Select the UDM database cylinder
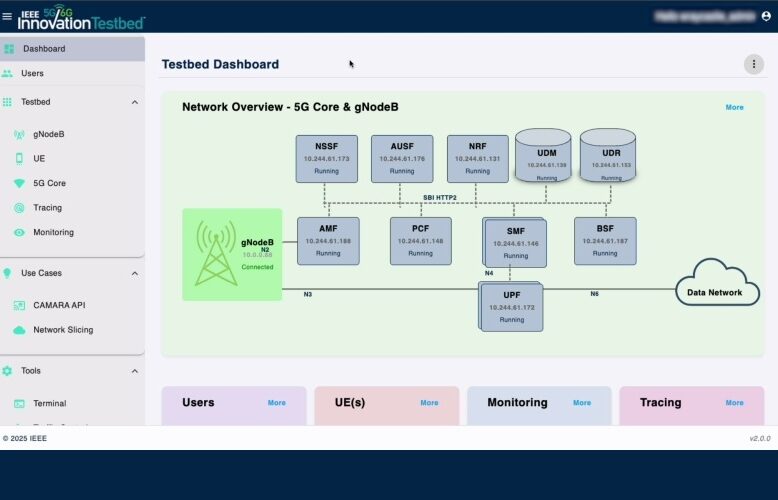This screenshot has height=500, width=778. point(543,155)
